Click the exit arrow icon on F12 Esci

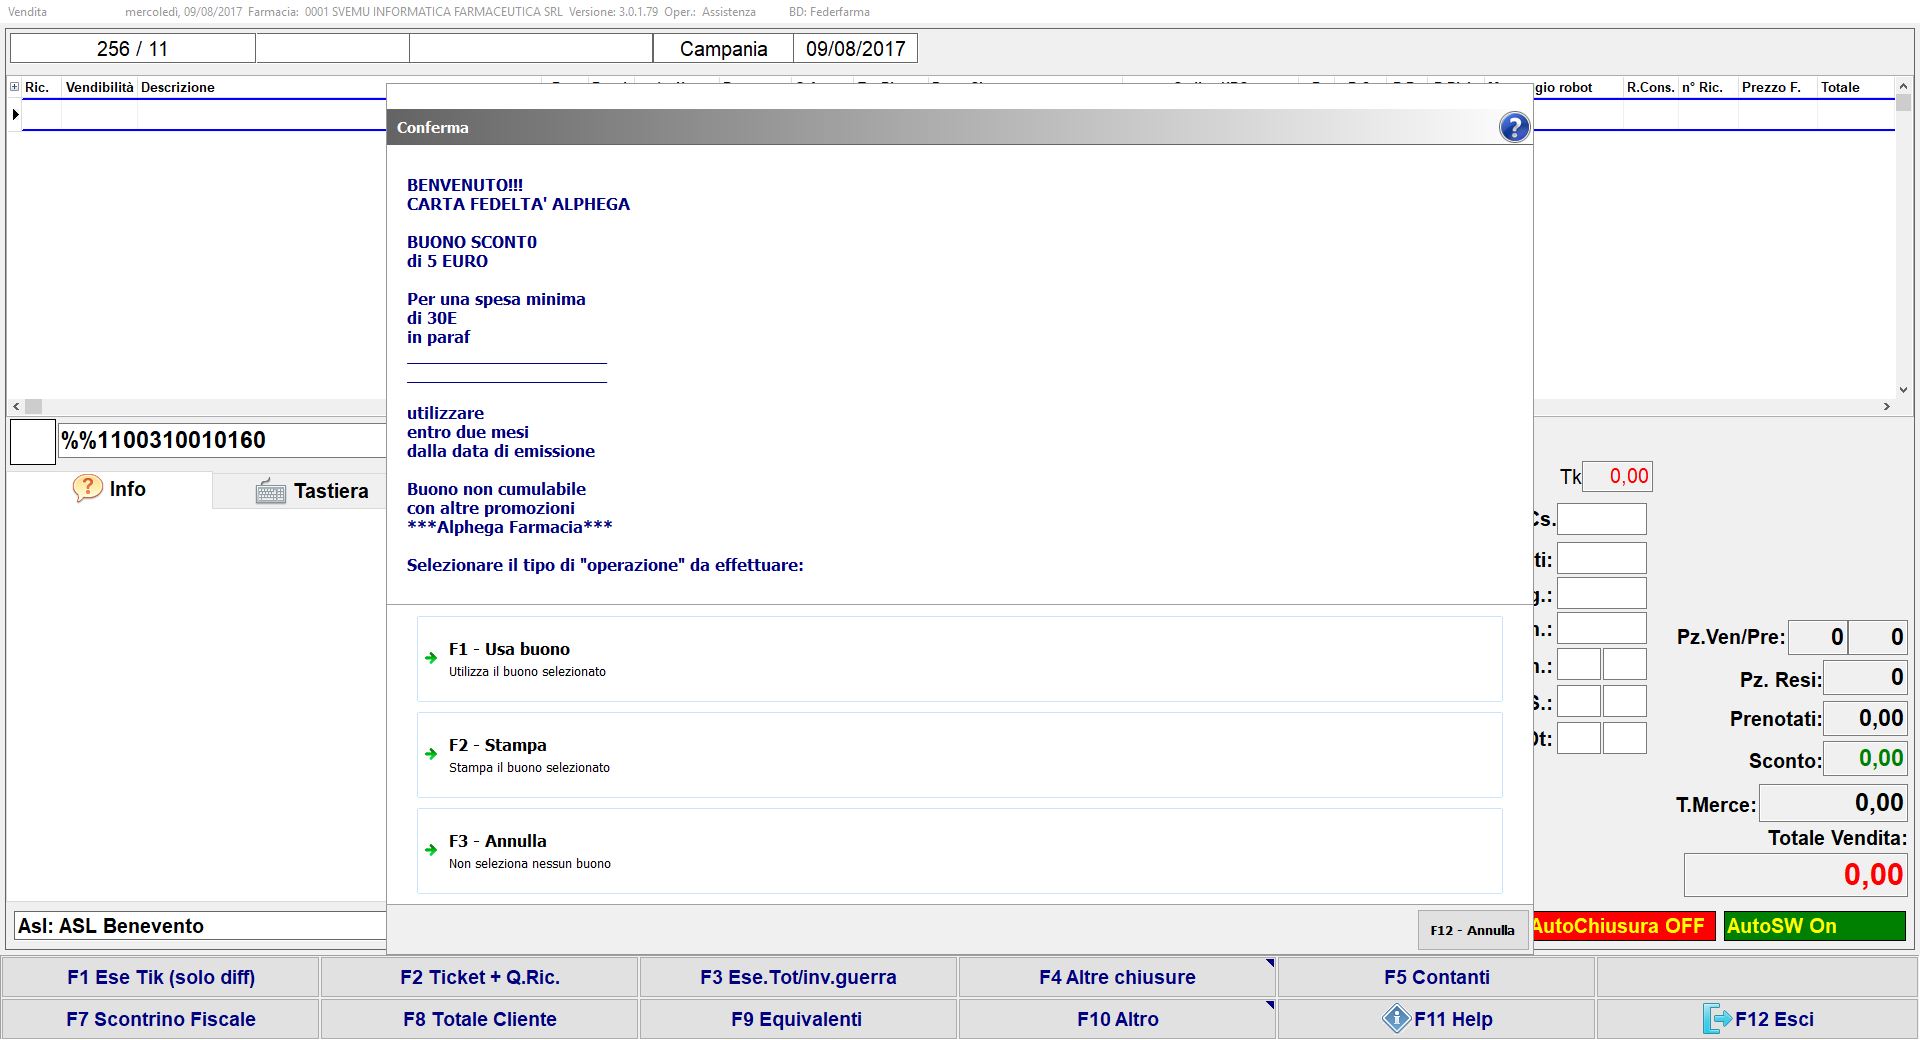[1716, 1019]
